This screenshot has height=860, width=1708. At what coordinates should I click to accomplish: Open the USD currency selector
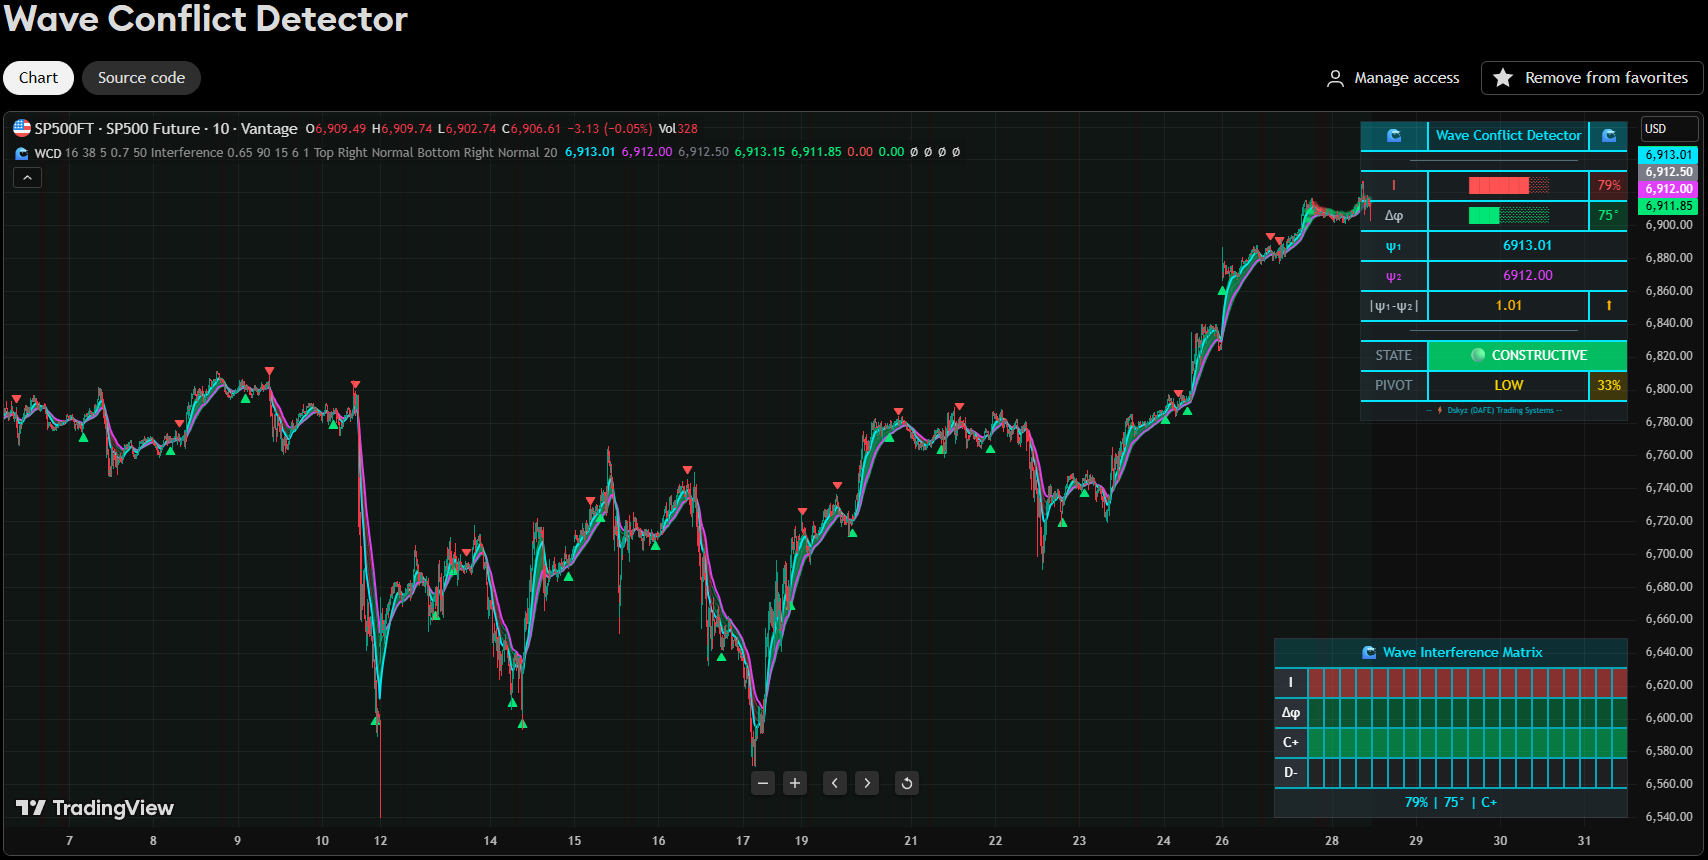[x=1669, y=129]
